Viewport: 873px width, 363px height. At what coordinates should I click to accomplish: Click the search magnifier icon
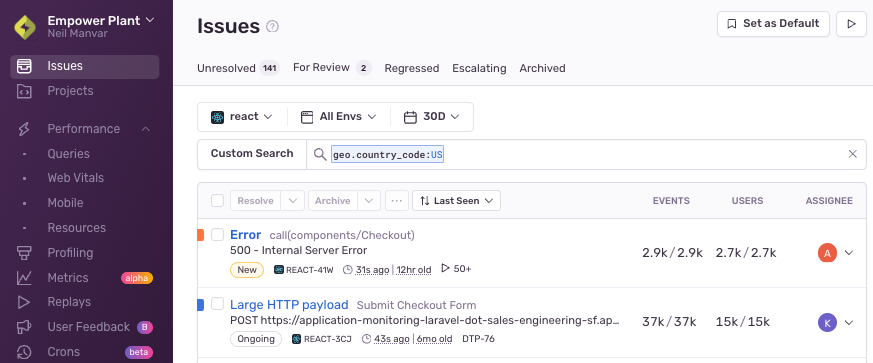(x=320, y=154)
